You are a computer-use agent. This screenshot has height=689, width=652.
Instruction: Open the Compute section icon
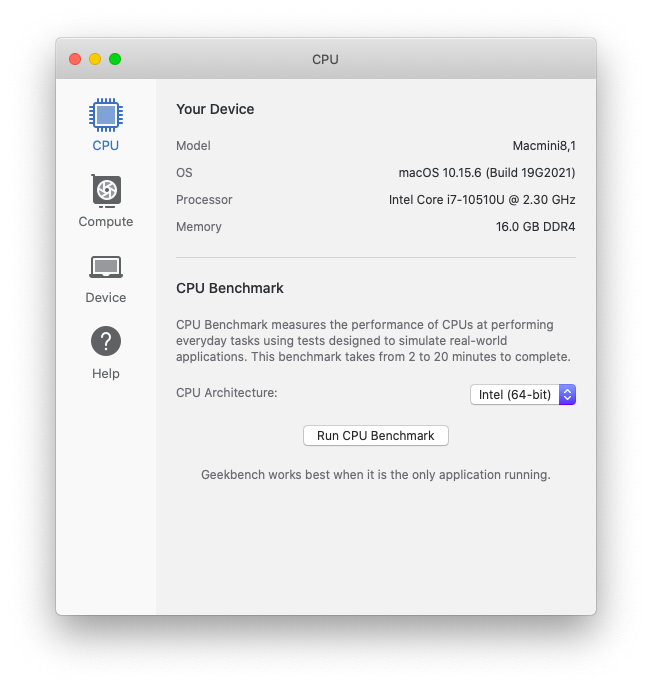[105, 191]
